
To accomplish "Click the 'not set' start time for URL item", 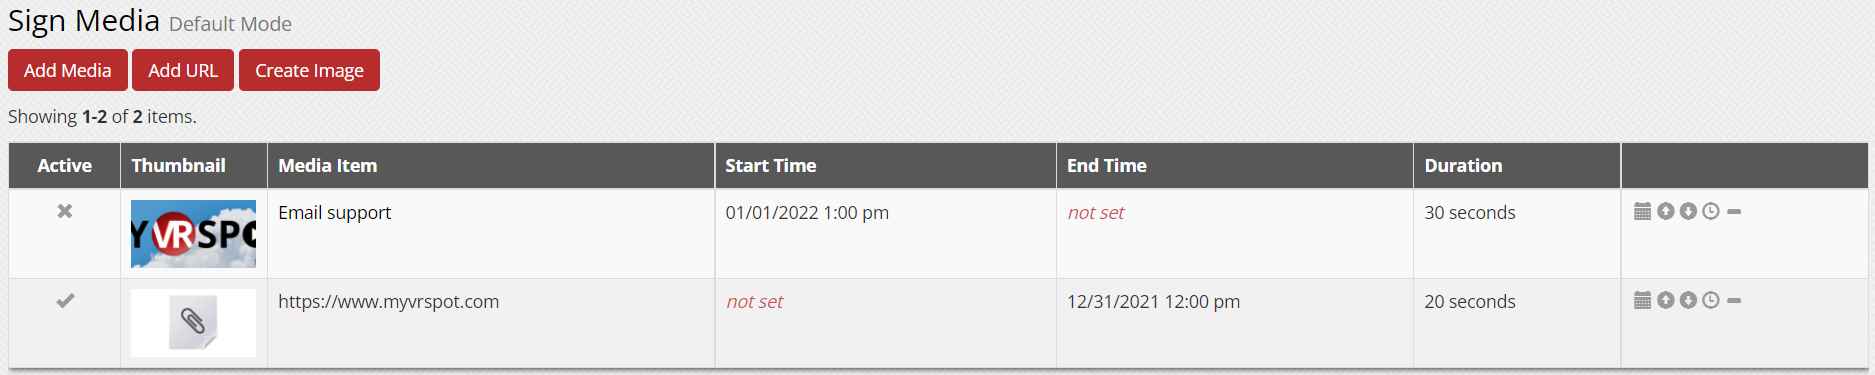I will [755, 301].
